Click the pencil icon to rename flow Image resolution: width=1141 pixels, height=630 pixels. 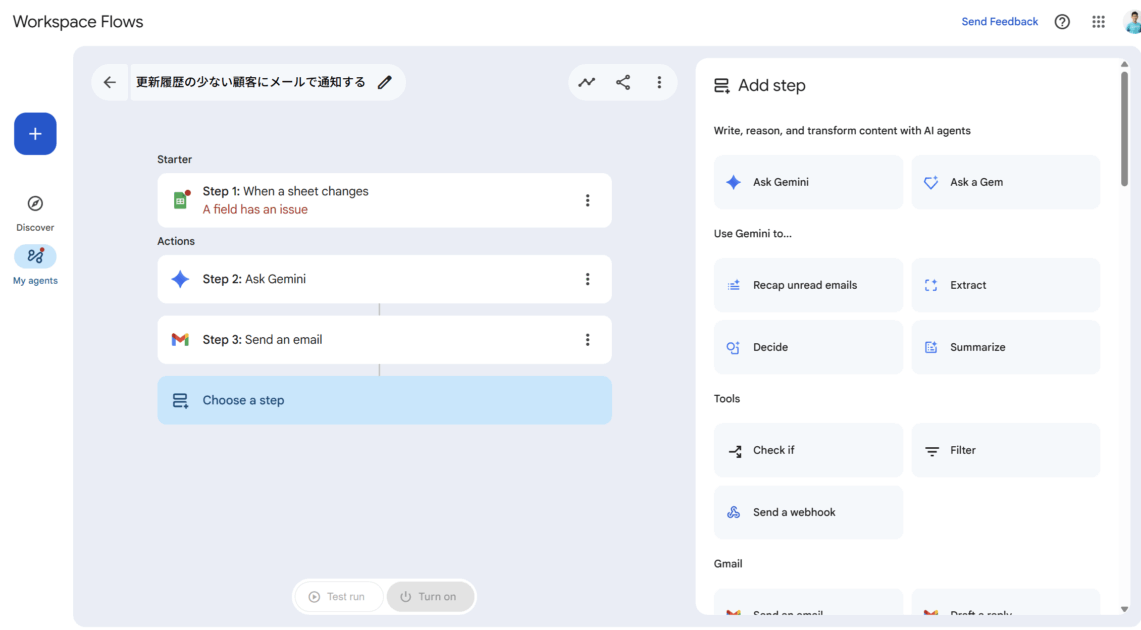(385, 83)
